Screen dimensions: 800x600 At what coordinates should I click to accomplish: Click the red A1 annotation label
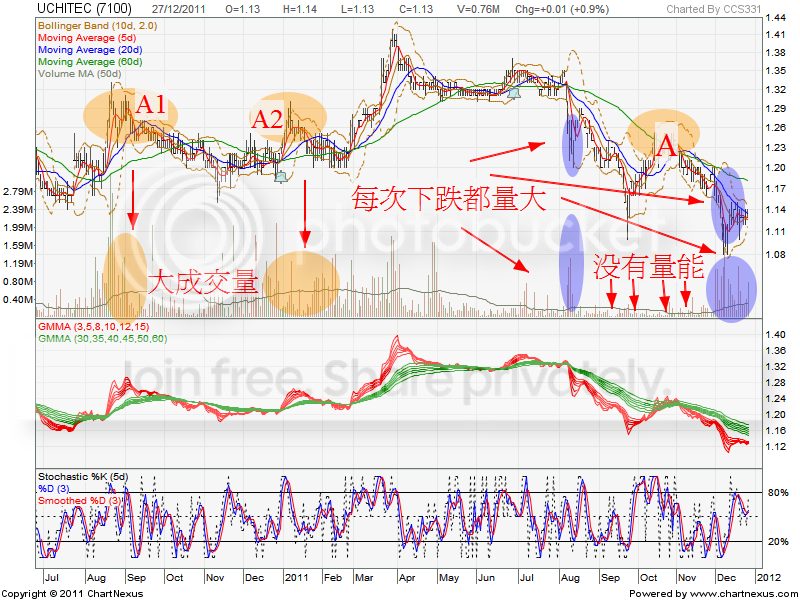[157, 104]
